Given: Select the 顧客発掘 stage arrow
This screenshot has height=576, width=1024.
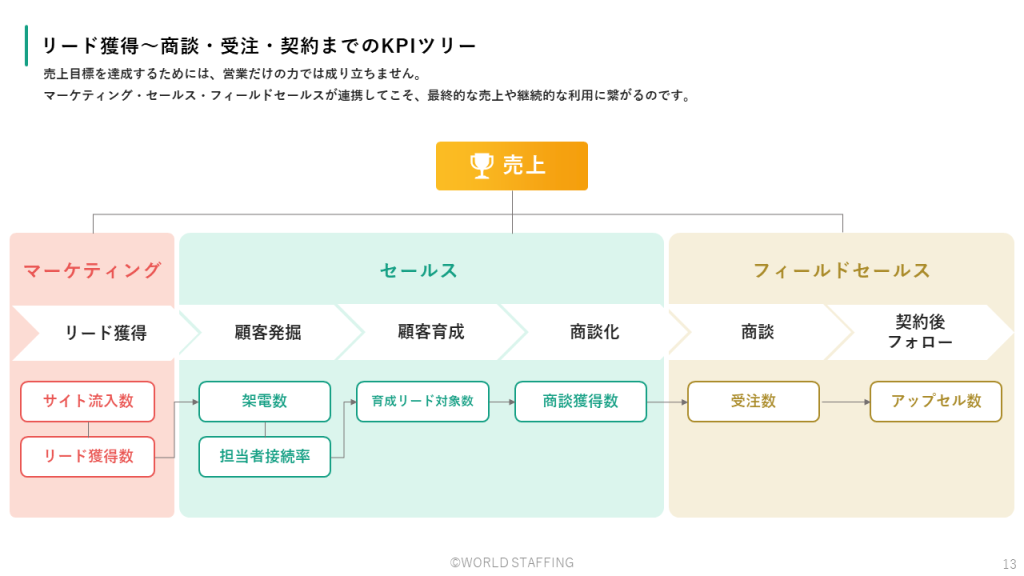Looking at the screenshot, I should click(267, 333).
